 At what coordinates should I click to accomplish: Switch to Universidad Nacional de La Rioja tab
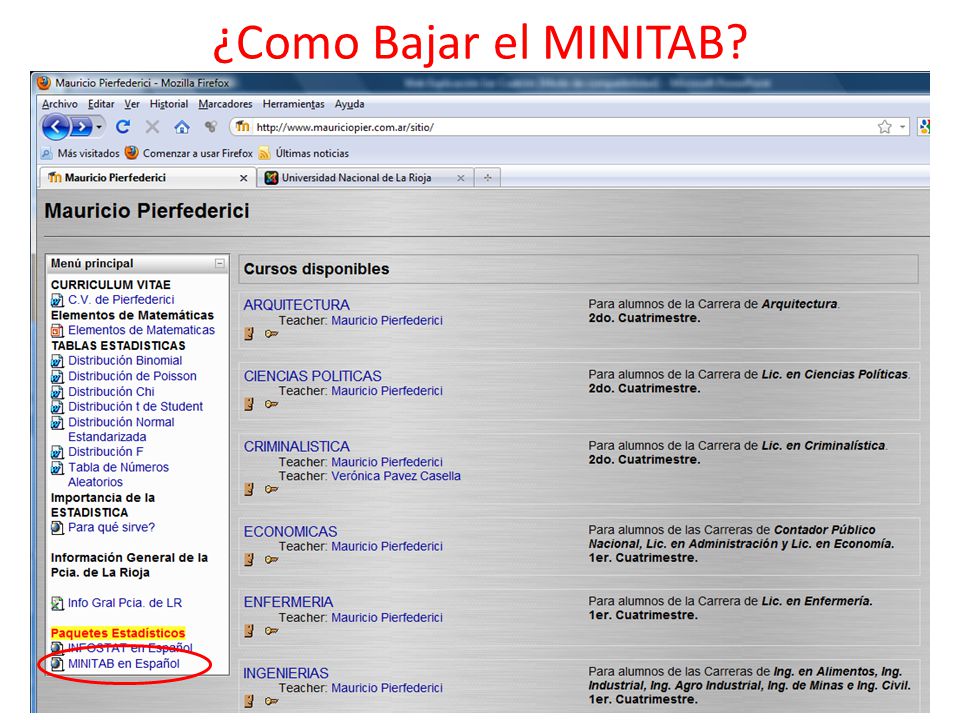365,178
